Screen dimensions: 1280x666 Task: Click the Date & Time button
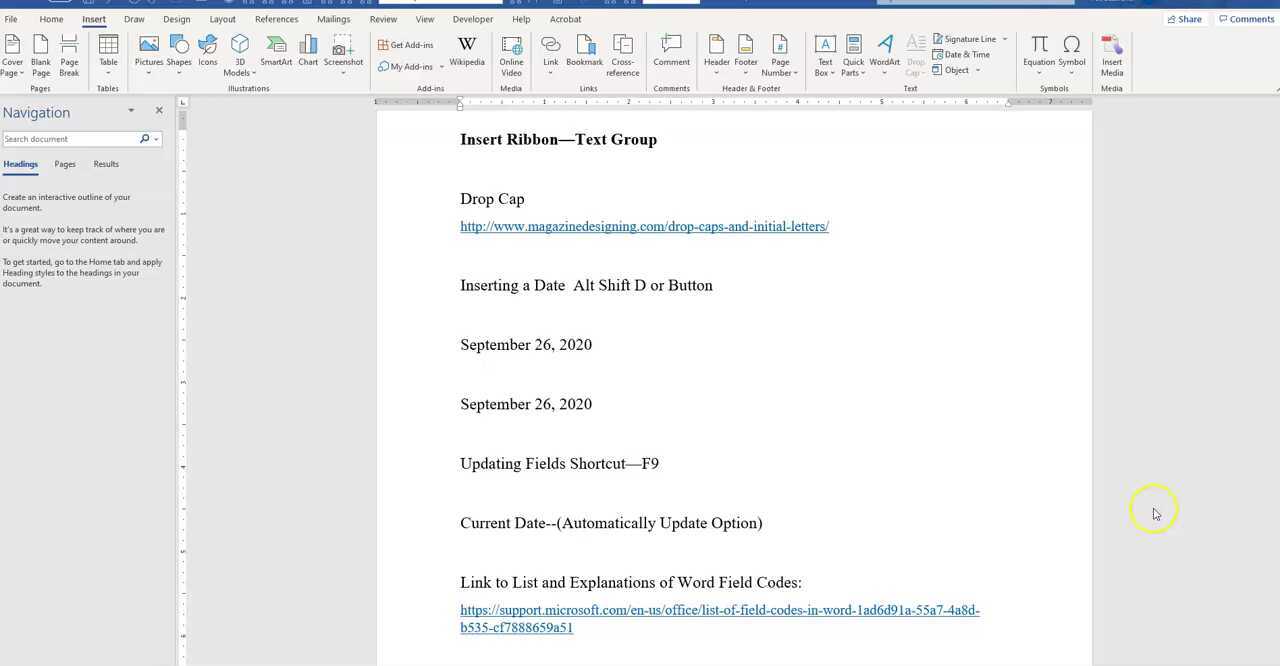pos(961,55)
